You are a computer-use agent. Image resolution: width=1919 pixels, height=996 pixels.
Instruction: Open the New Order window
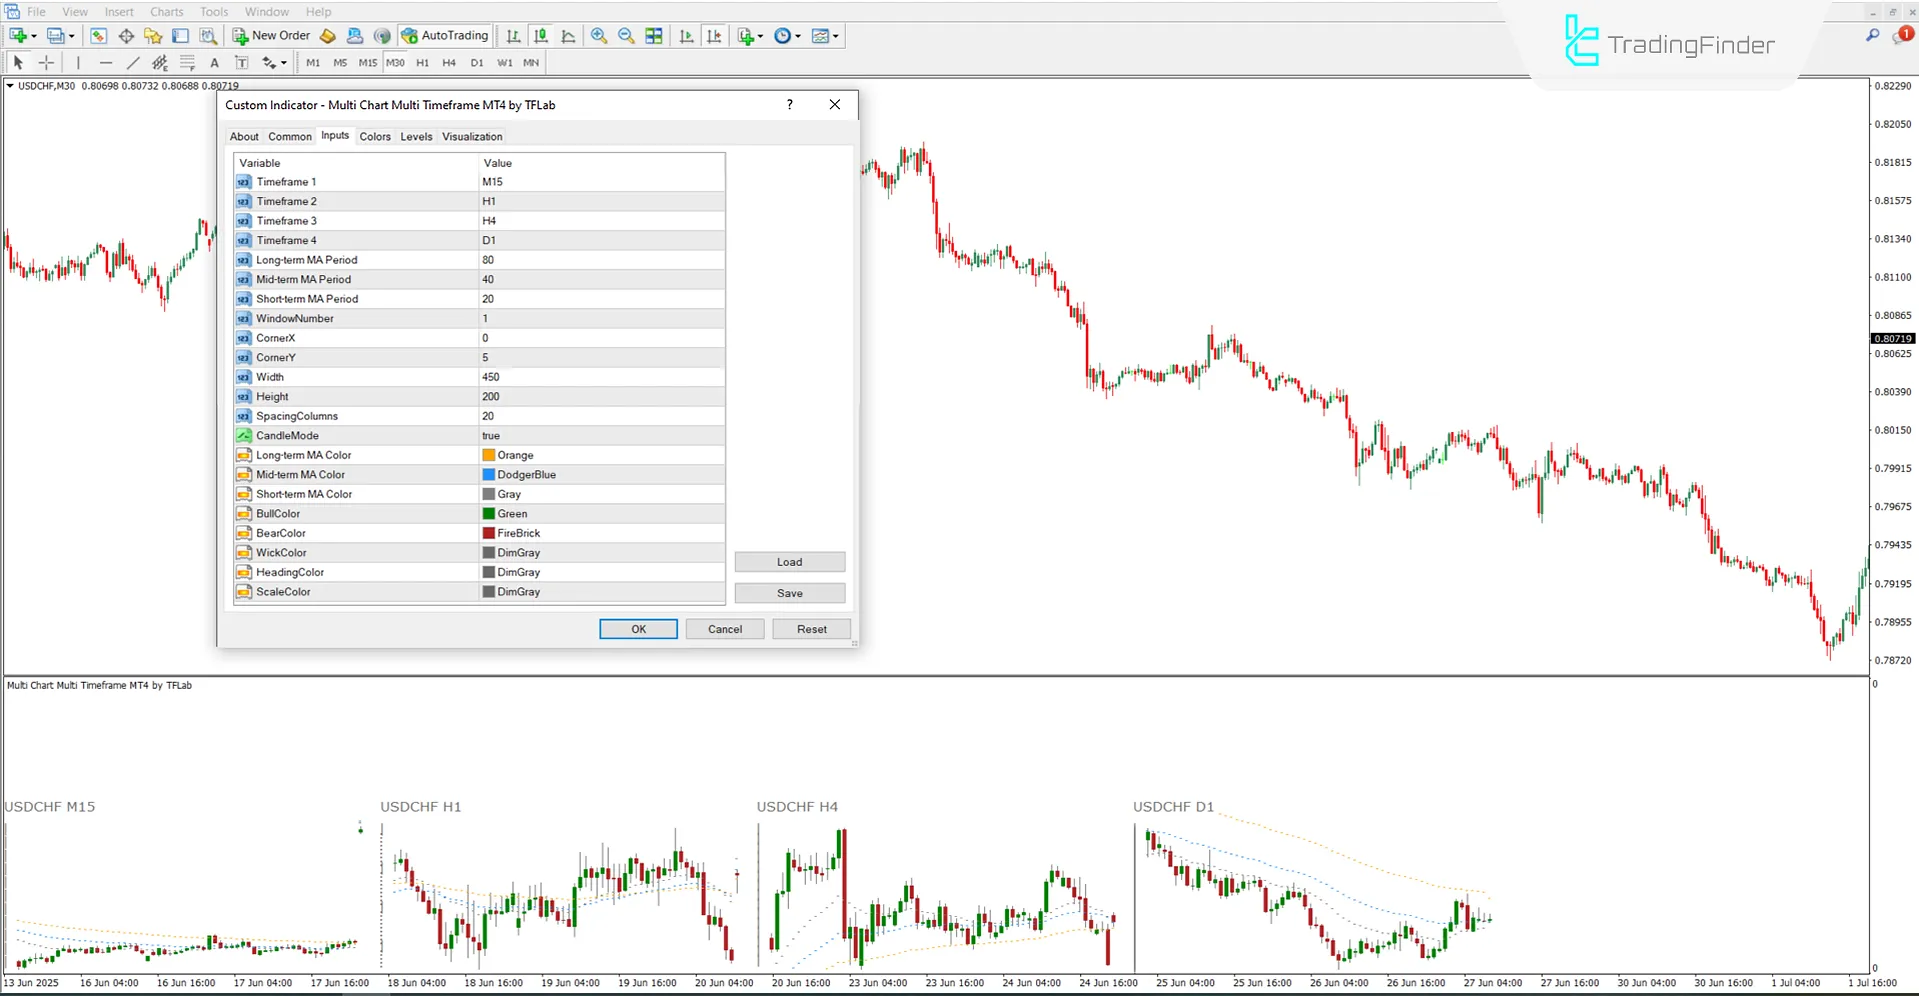click(270, 35)
